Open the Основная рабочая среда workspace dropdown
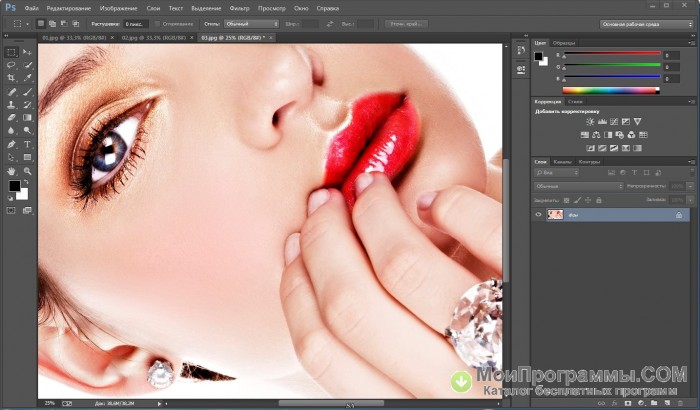This screenshot has width=700, height=410. pyautogui.click(x=644, y=22)
